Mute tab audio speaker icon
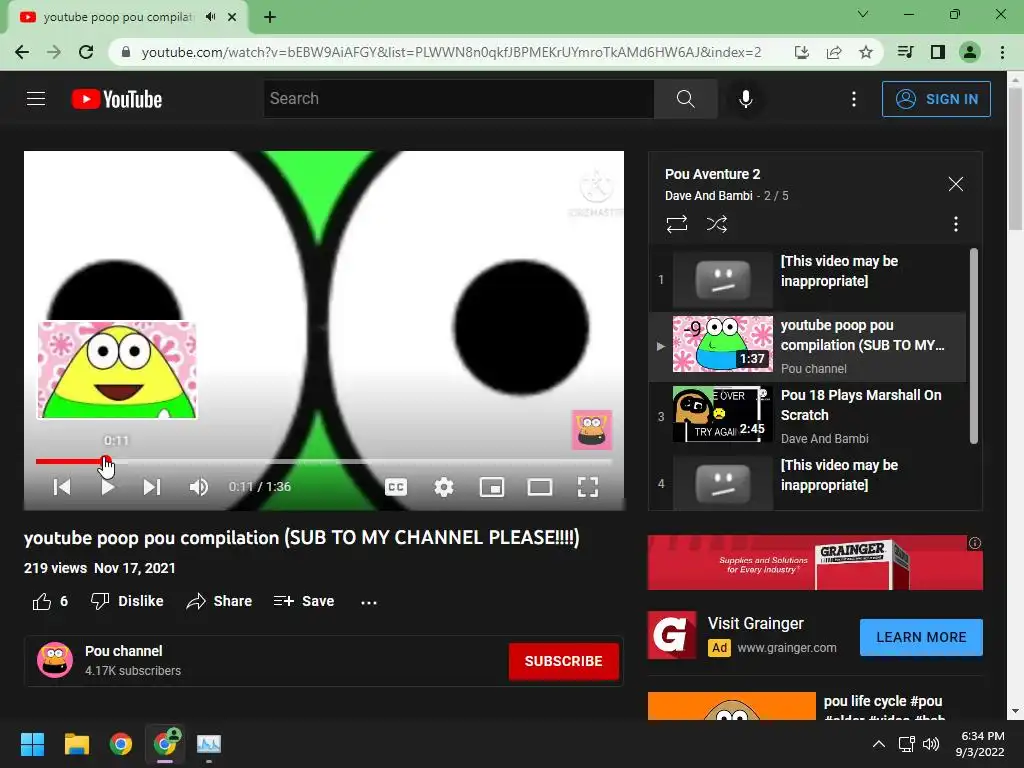Viewport: 1024px width, 768px height. click(x=210, y=17)
